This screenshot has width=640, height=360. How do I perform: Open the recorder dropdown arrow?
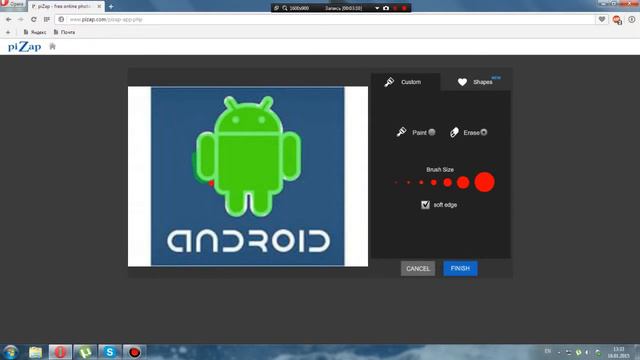[377, 8]
